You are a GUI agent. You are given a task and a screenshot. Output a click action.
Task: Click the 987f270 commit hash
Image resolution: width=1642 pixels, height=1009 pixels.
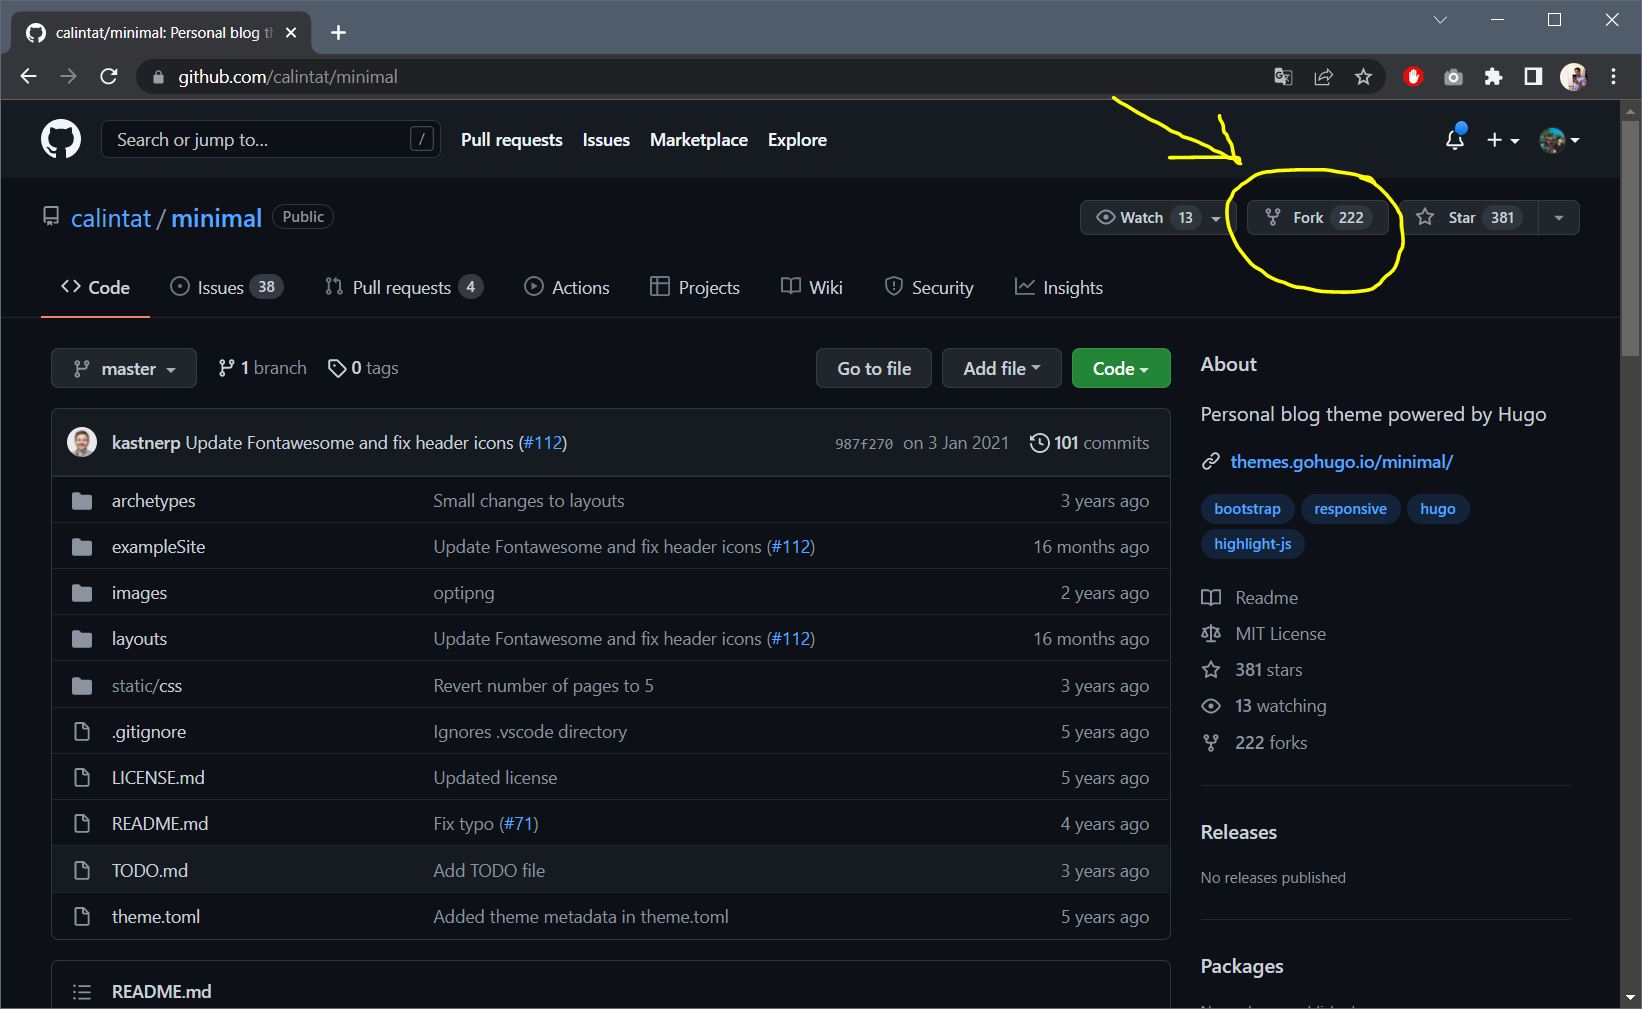pos(864,444)
